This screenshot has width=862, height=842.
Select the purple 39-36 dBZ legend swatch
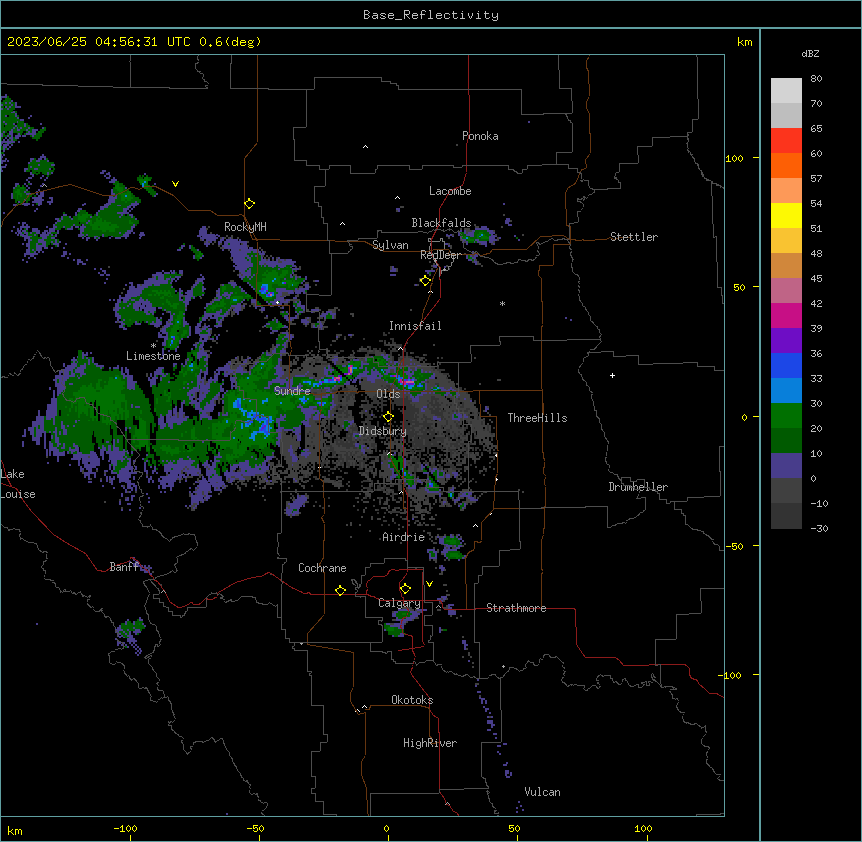click(786, 340)
